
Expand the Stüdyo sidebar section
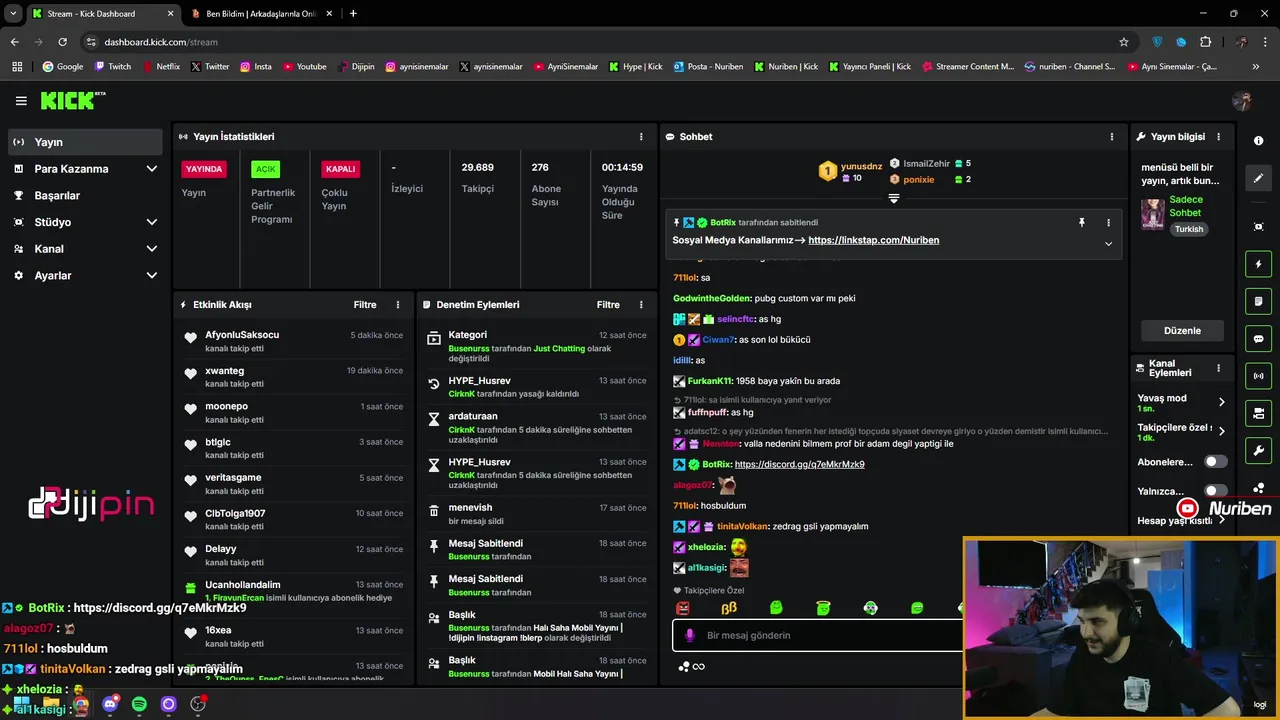click(152, 222)
